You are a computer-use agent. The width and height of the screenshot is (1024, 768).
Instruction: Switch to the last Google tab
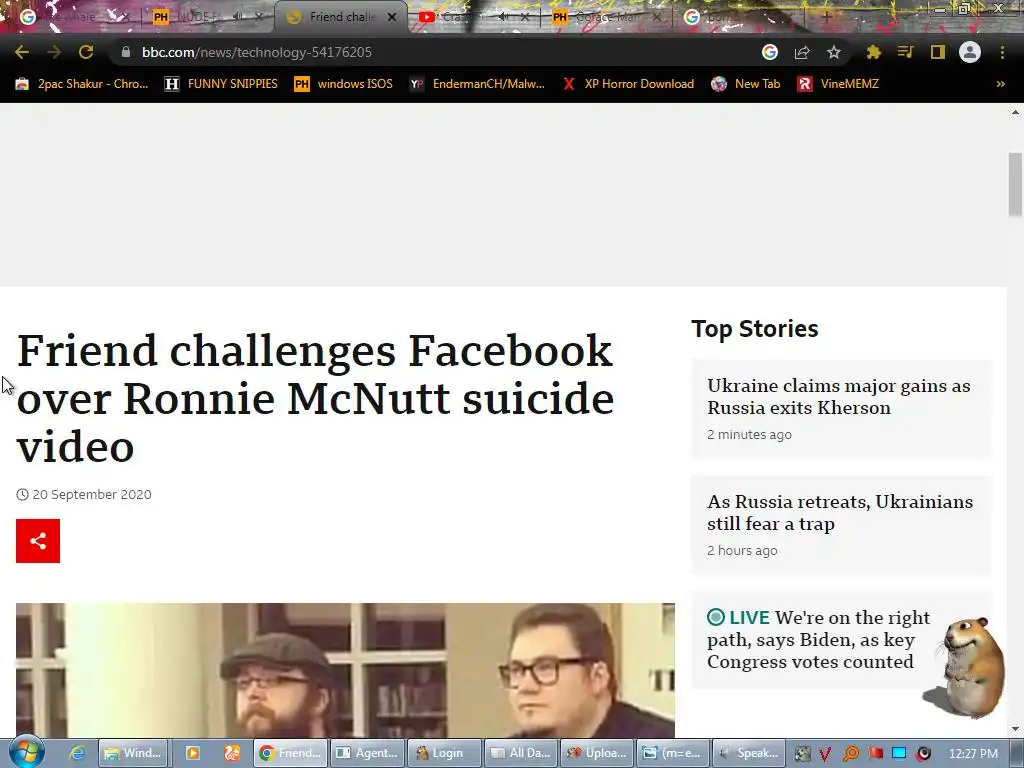pyautogui.click(x=738, y=17)
